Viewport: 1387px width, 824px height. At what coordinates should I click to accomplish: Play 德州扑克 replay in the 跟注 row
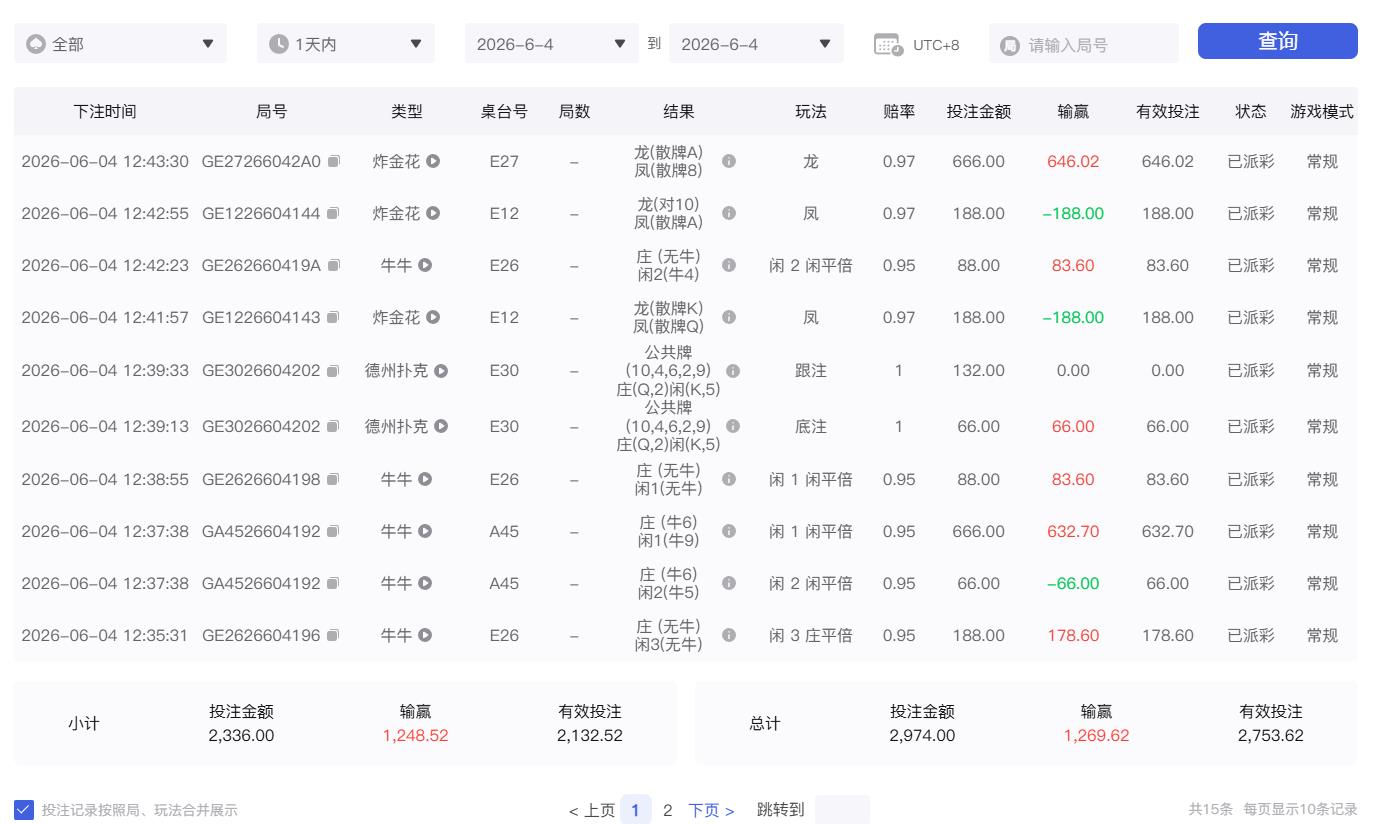pos(441,370)
